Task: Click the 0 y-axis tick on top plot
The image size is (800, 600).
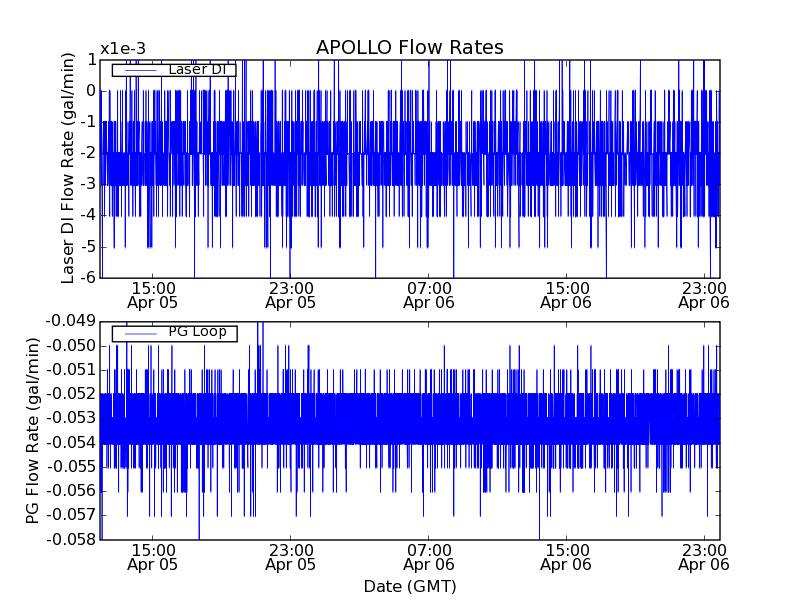Action: click(x=90, y=91)
